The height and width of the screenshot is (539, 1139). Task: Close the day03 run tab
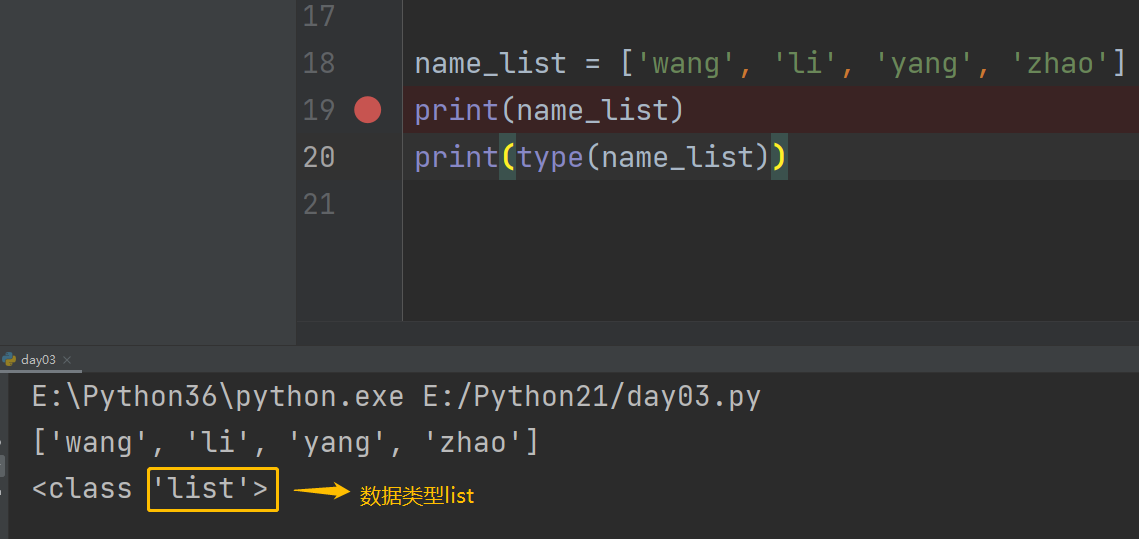point(66,360)
